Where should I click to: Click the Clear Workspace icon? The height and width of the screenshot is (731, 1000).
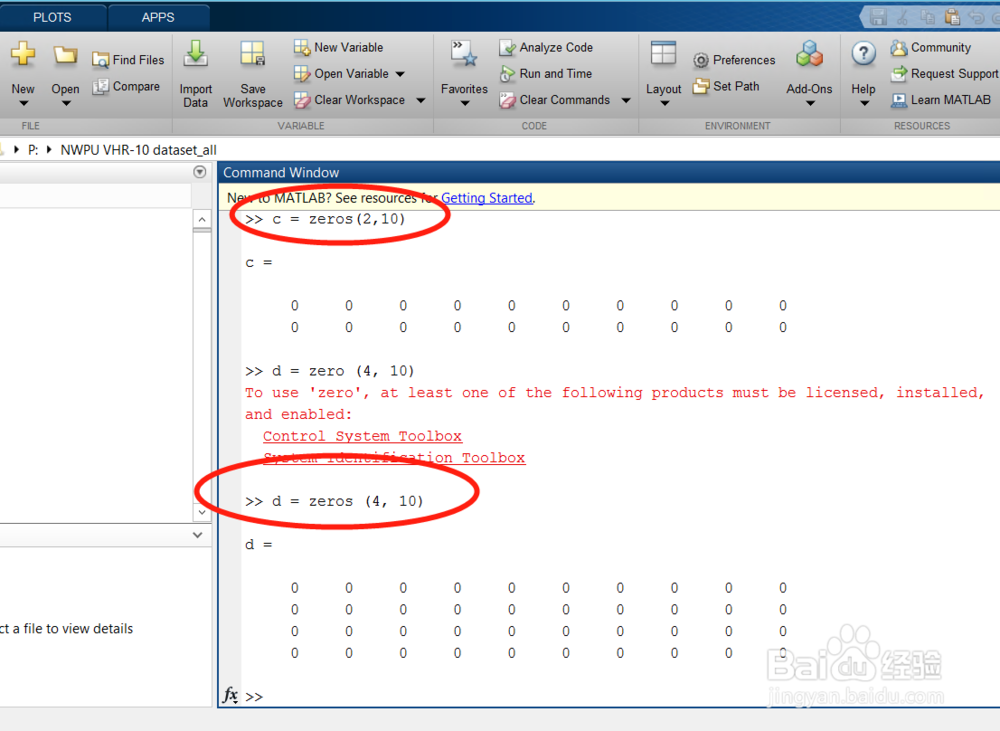(302, 100)
